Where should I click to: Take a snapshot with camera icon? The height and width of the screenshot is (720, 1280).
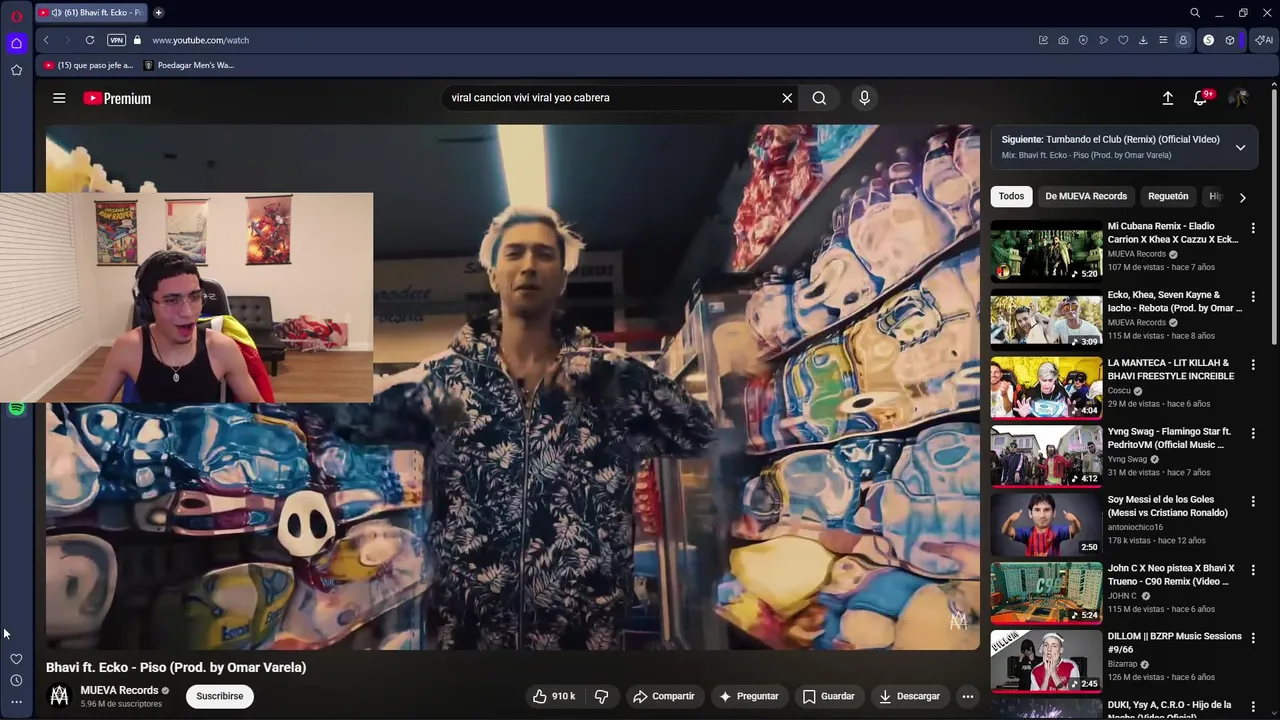tap(1063, 40)
